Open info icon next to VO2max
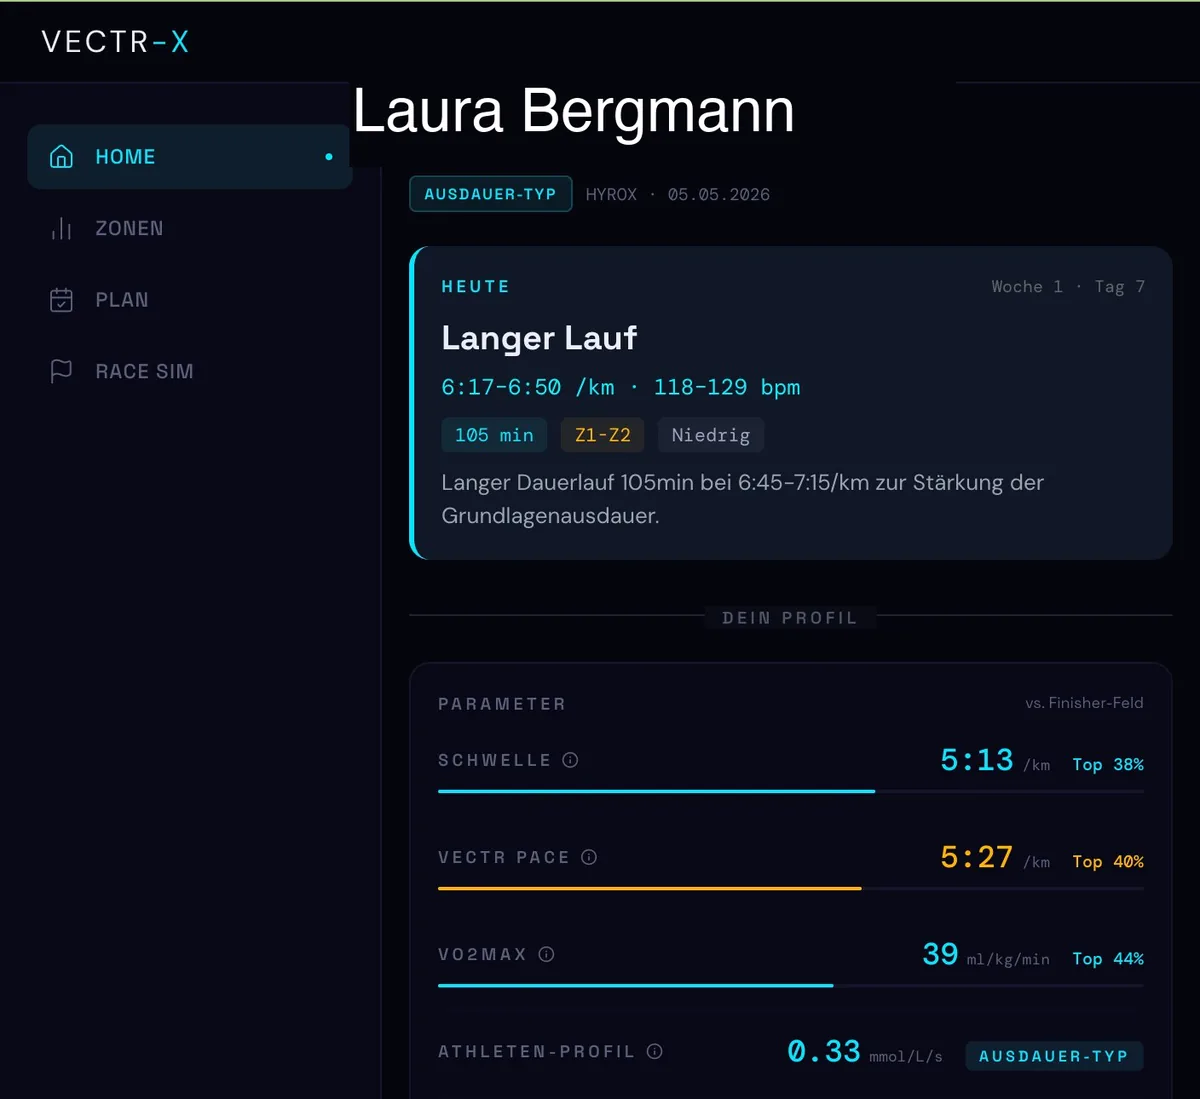 point(546,954)
